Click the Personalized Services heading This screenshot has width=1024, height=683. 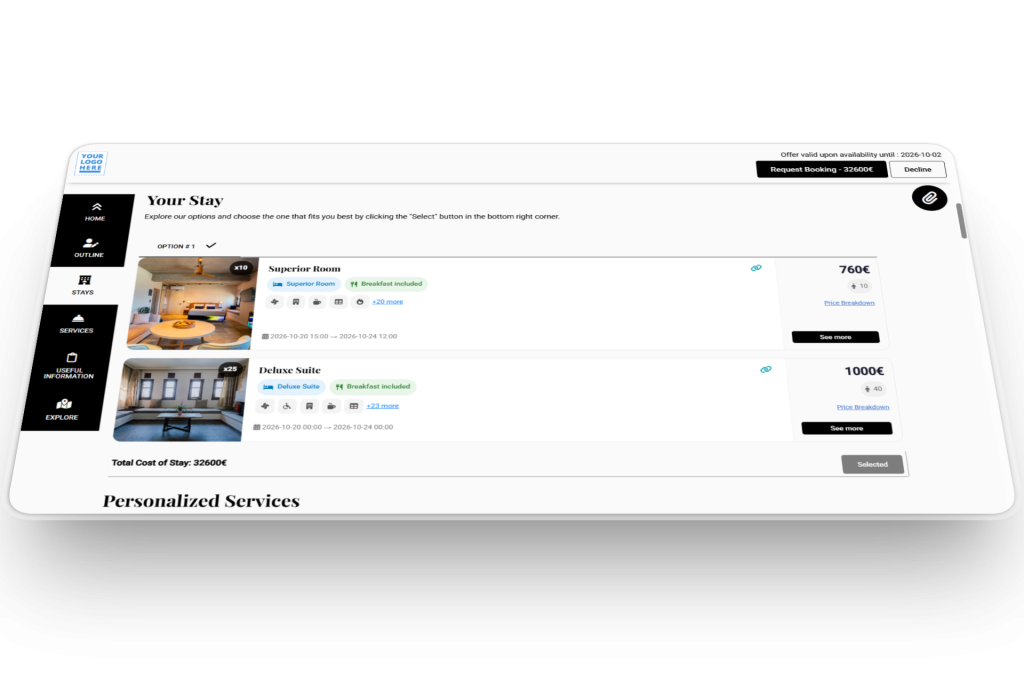(x=201, y=501)
